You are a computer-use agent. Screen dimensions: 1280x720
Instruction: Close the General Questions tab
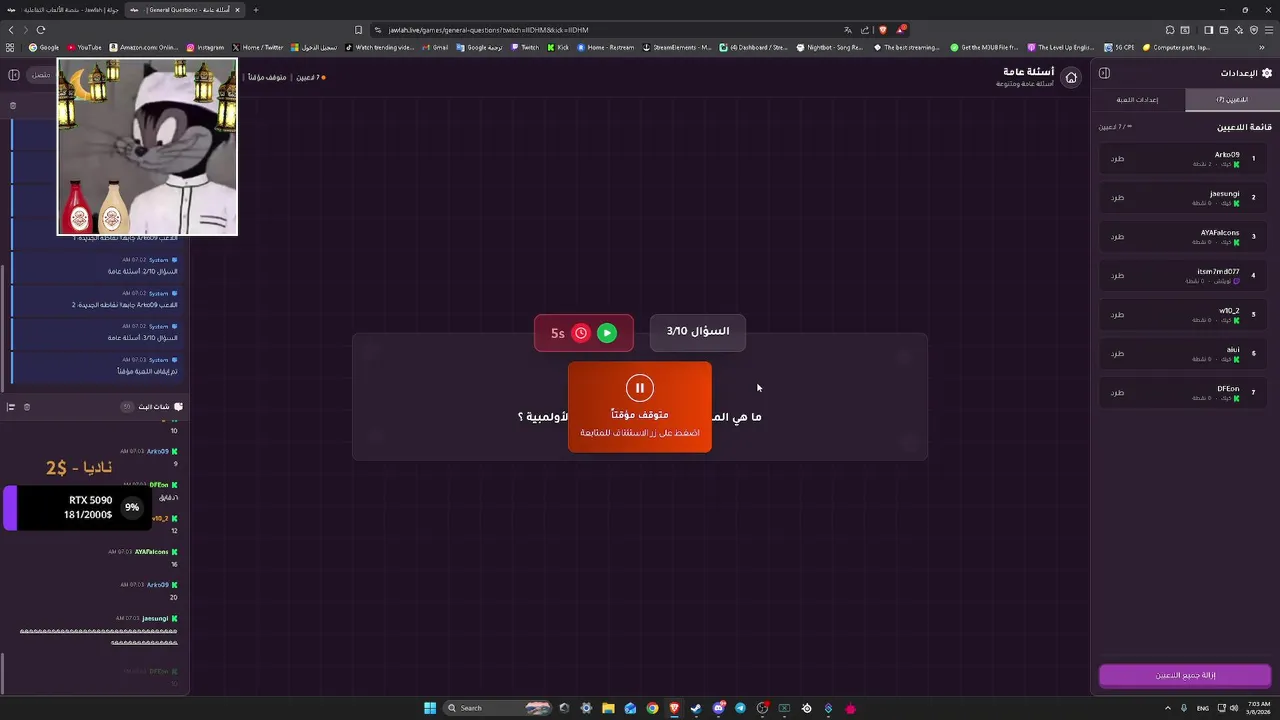(237, 10)
